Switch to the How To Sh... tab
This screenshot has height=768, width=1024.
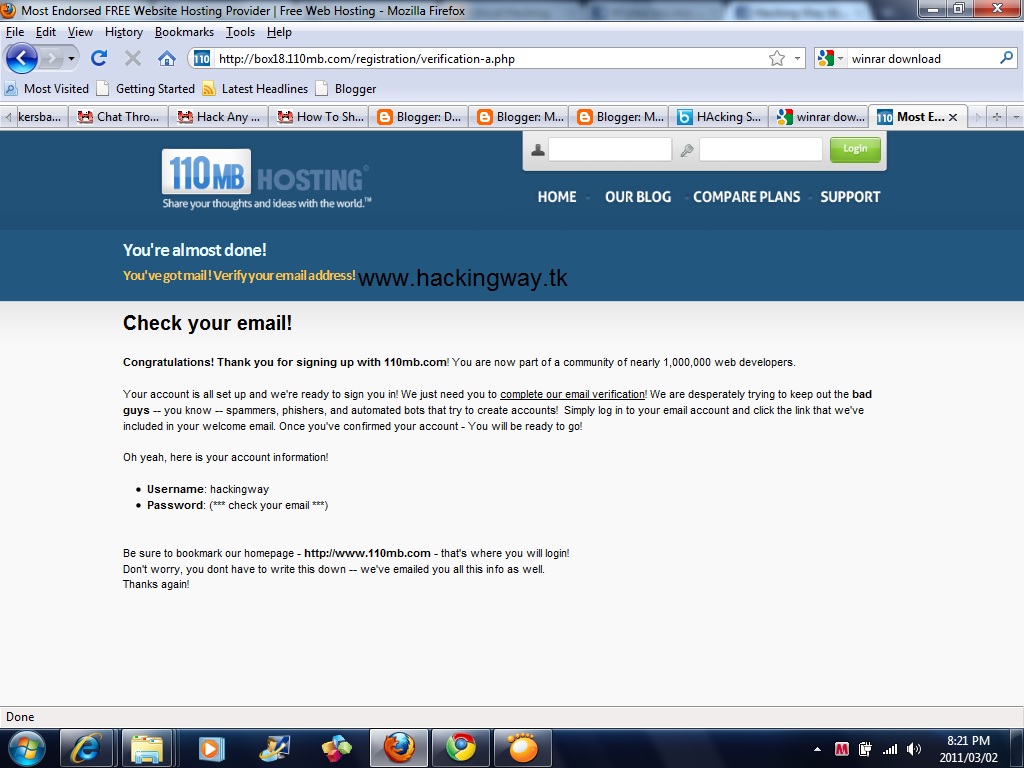[319, 117]
